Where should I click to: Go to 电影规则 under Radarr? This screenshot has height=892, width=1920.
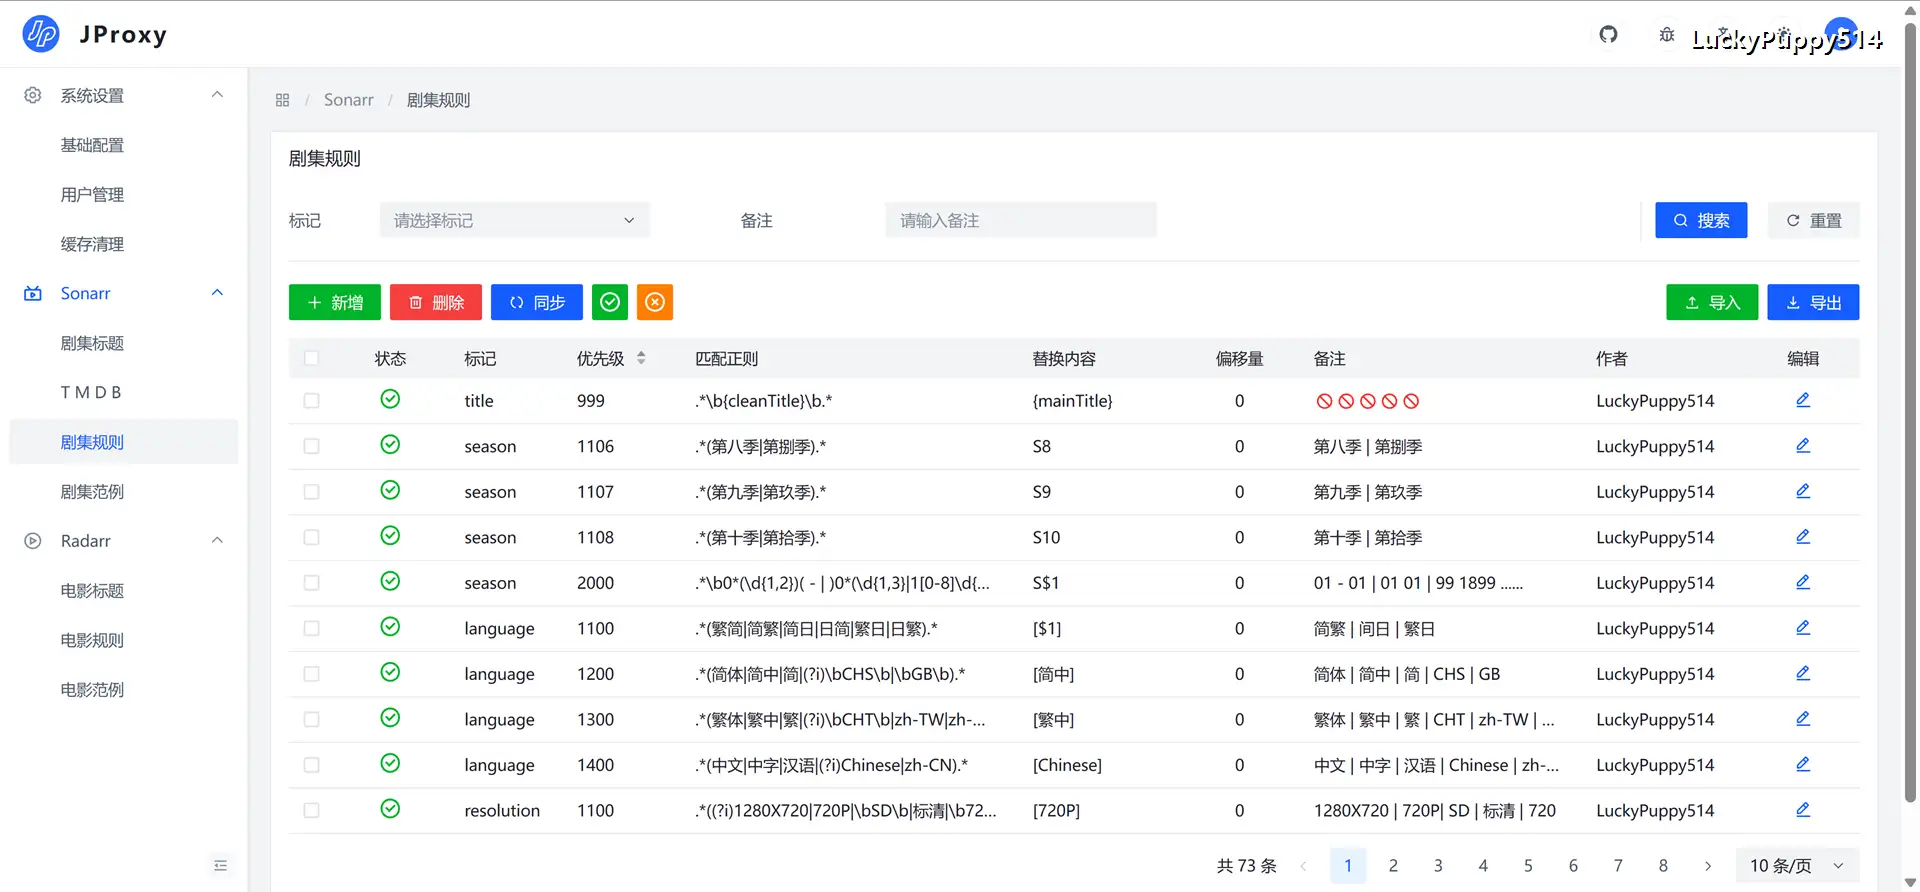pos(92,640)
